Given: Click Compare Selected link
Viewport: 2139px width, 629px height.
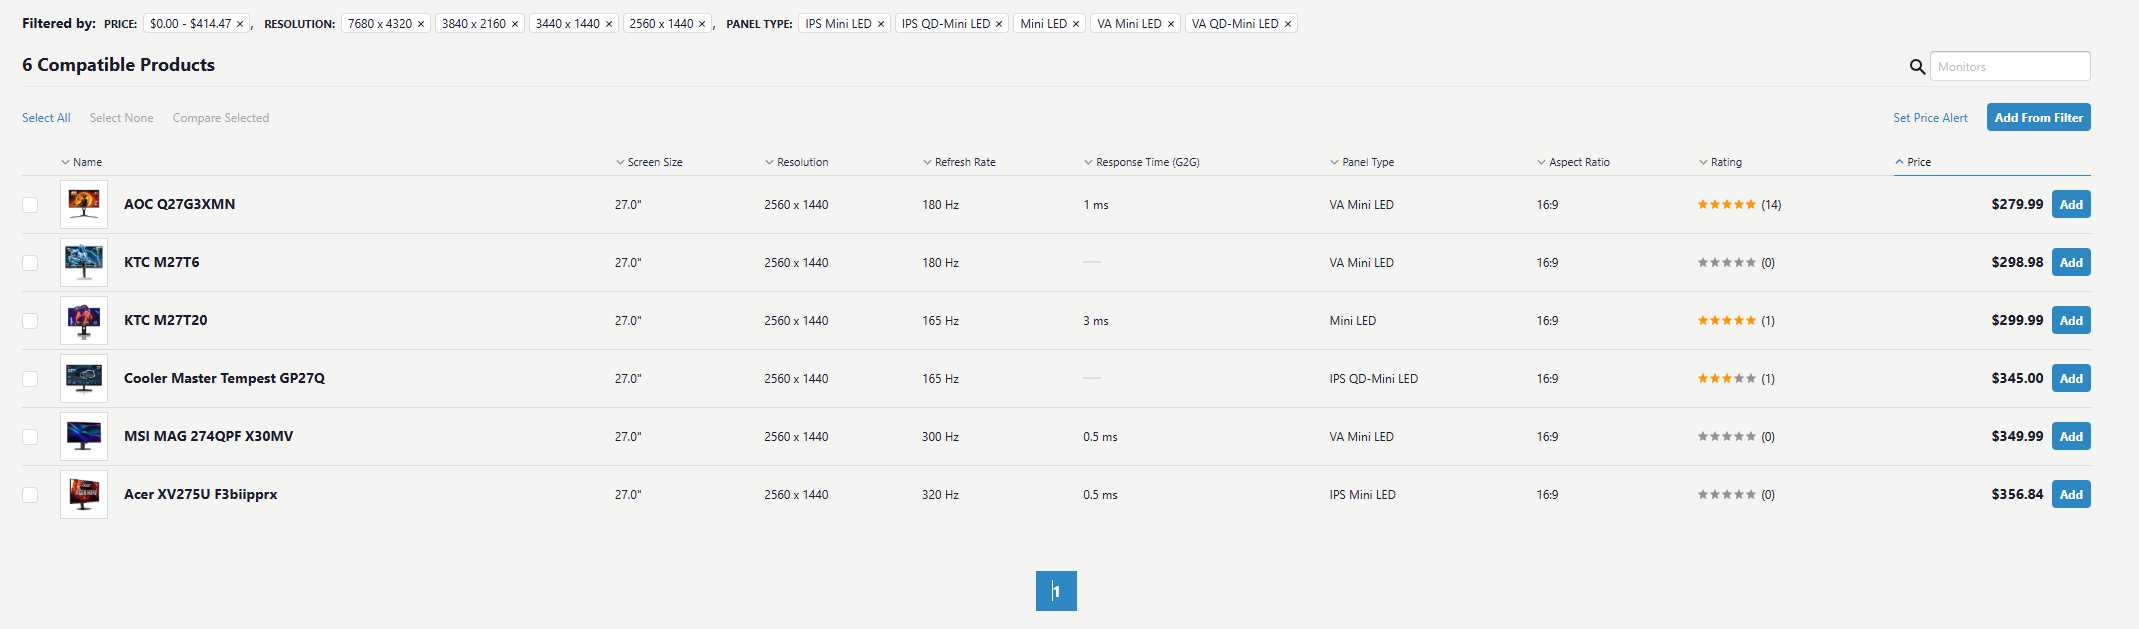Looking at the screenshot, I should coord(221,118).
